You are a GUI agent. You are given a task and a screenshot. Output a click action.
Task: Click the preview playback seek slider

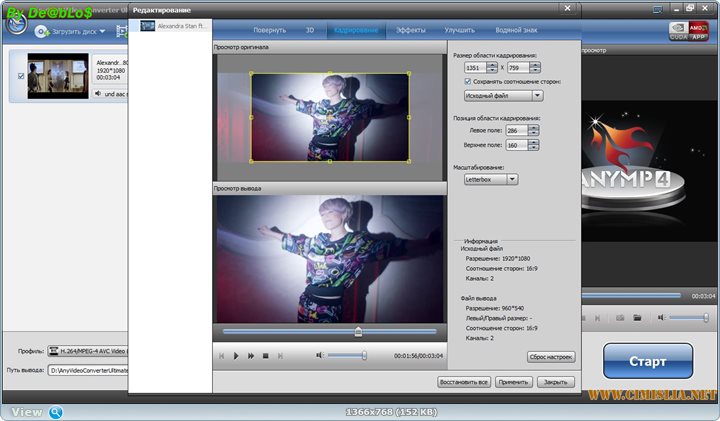[x=358, y=331]
